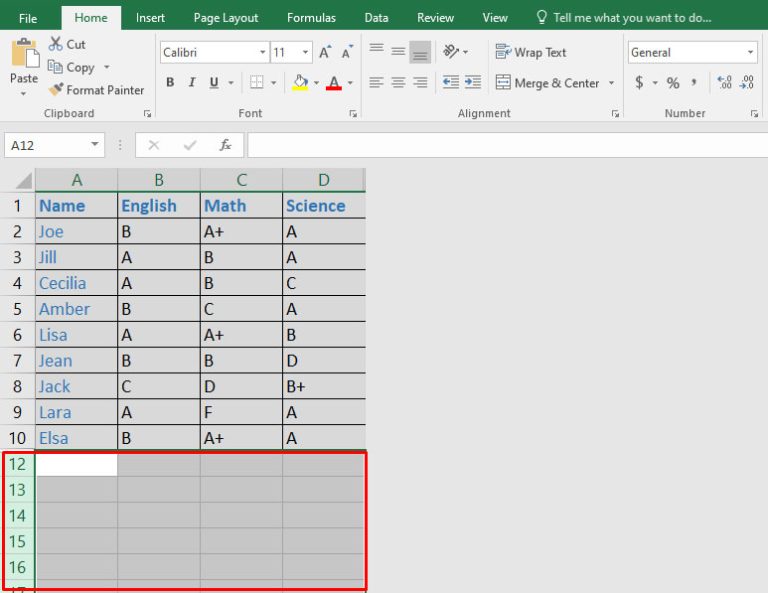
Task: Open Clipboard pane launcher
Action: point(147,114)
